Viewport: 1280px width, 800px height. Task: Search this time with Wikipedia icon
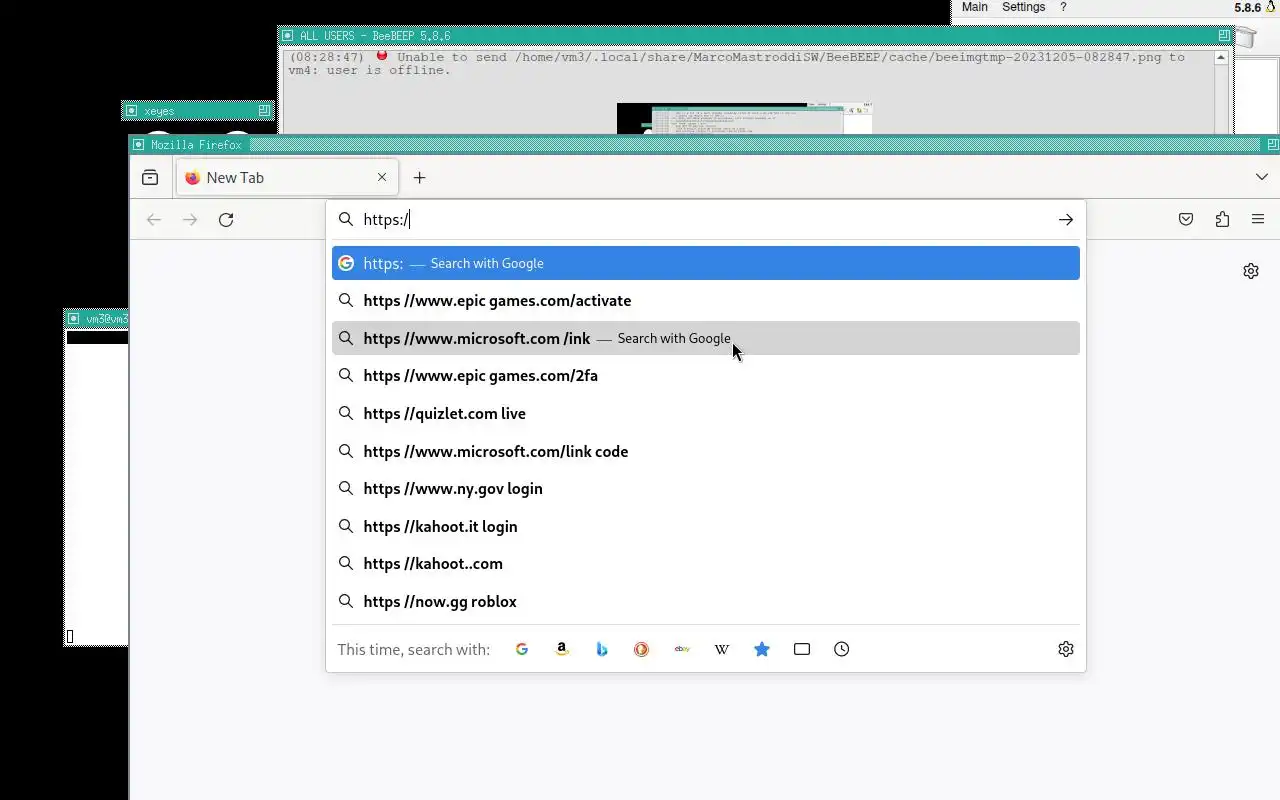(722, 649)
